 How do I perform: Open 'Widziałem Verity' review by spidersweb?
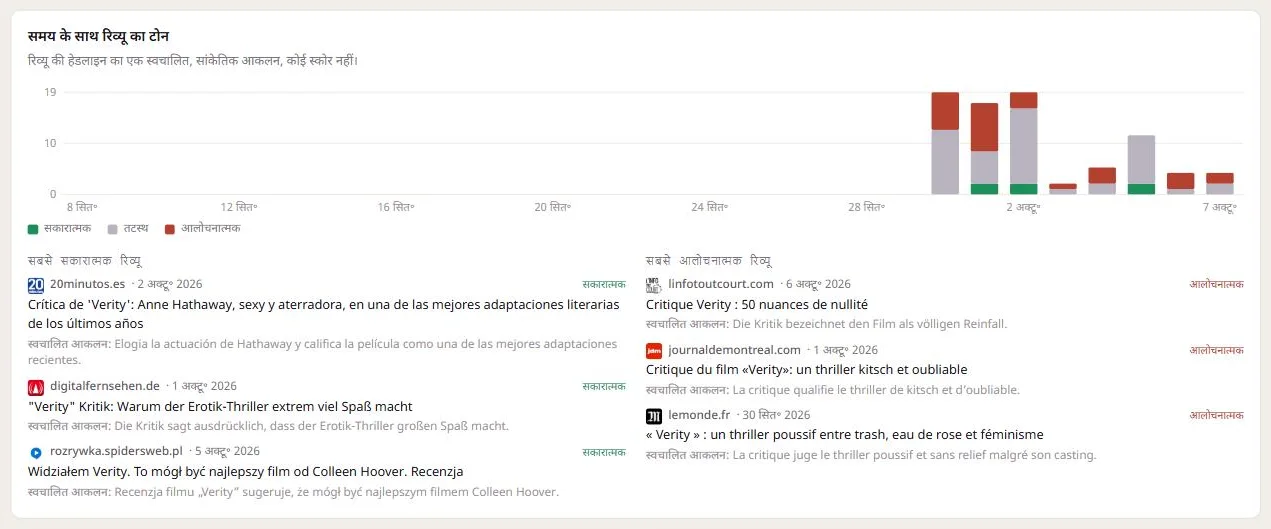click(x=245, y=471)
